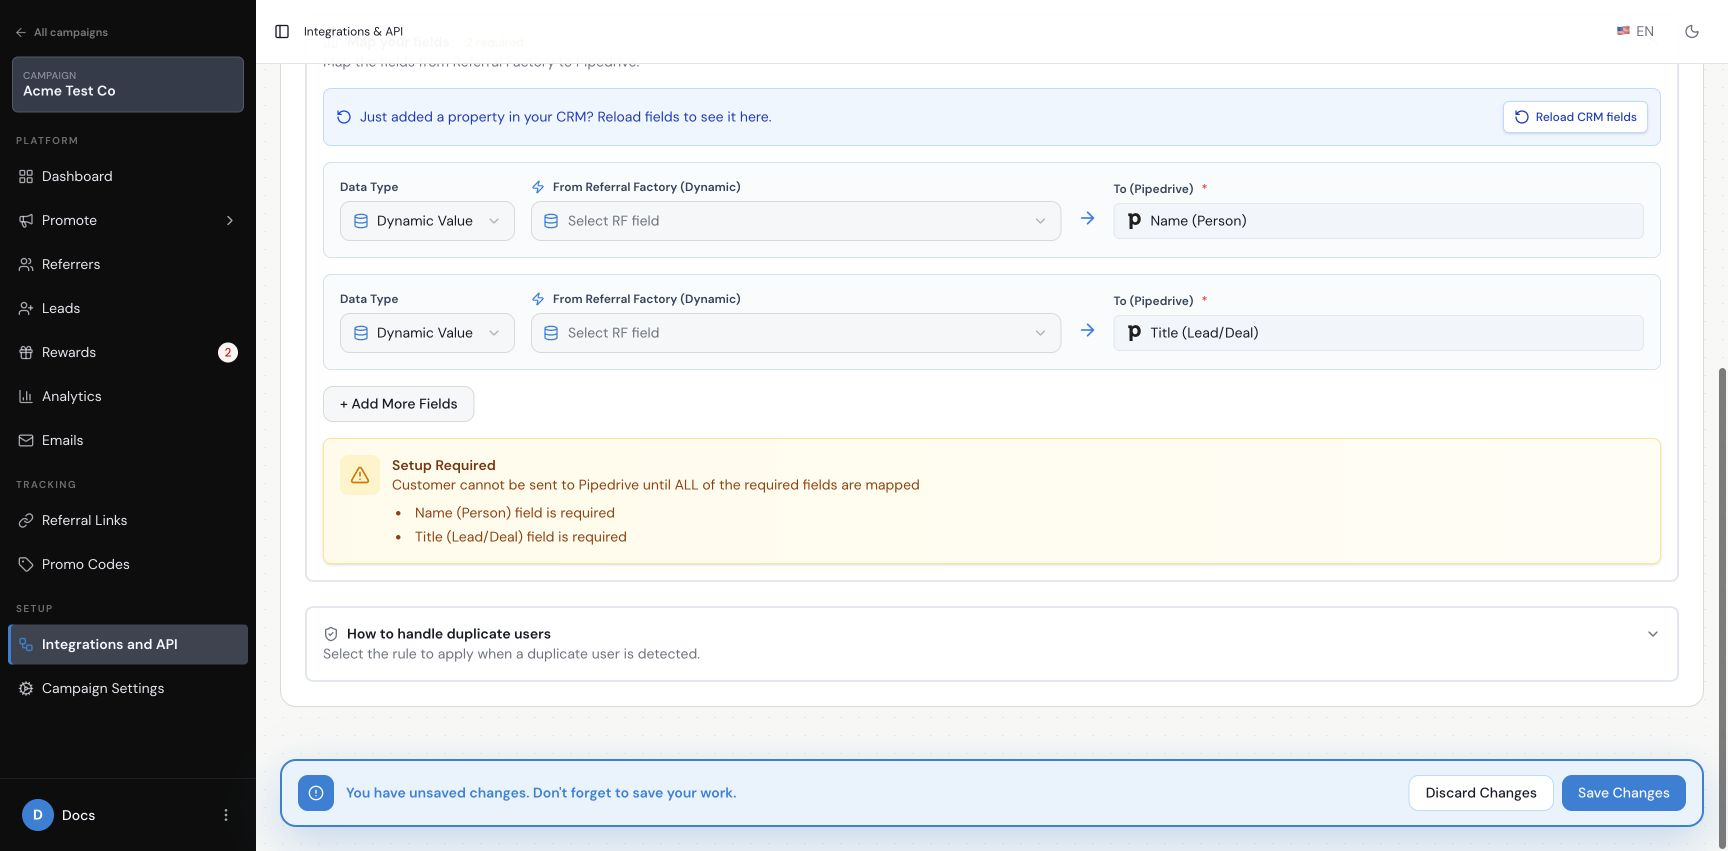Open Referral Links page
Screen dimensions: 1728x851
128,520
